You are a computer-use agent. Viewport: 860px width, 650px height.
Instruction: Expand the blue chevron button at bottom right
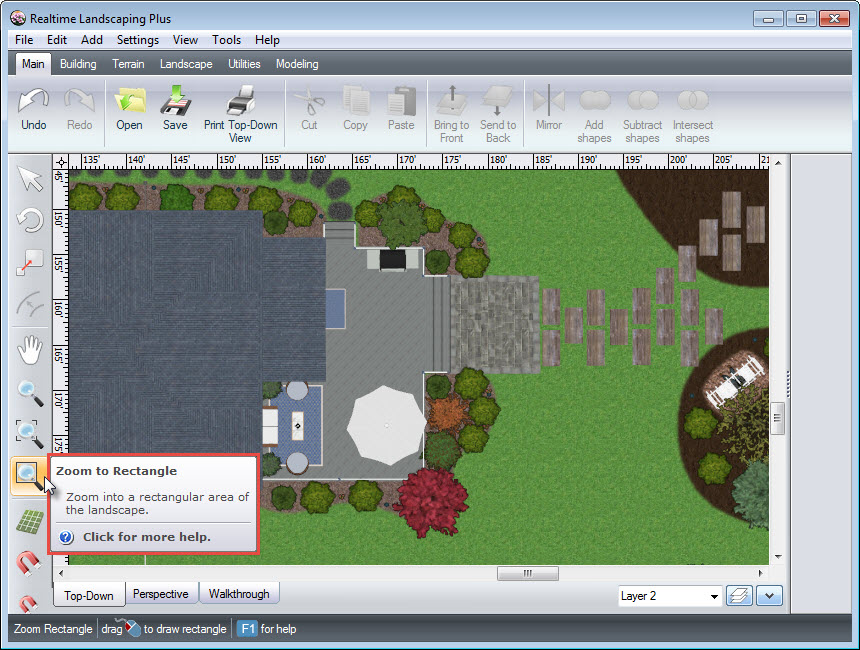click(769, 596)
